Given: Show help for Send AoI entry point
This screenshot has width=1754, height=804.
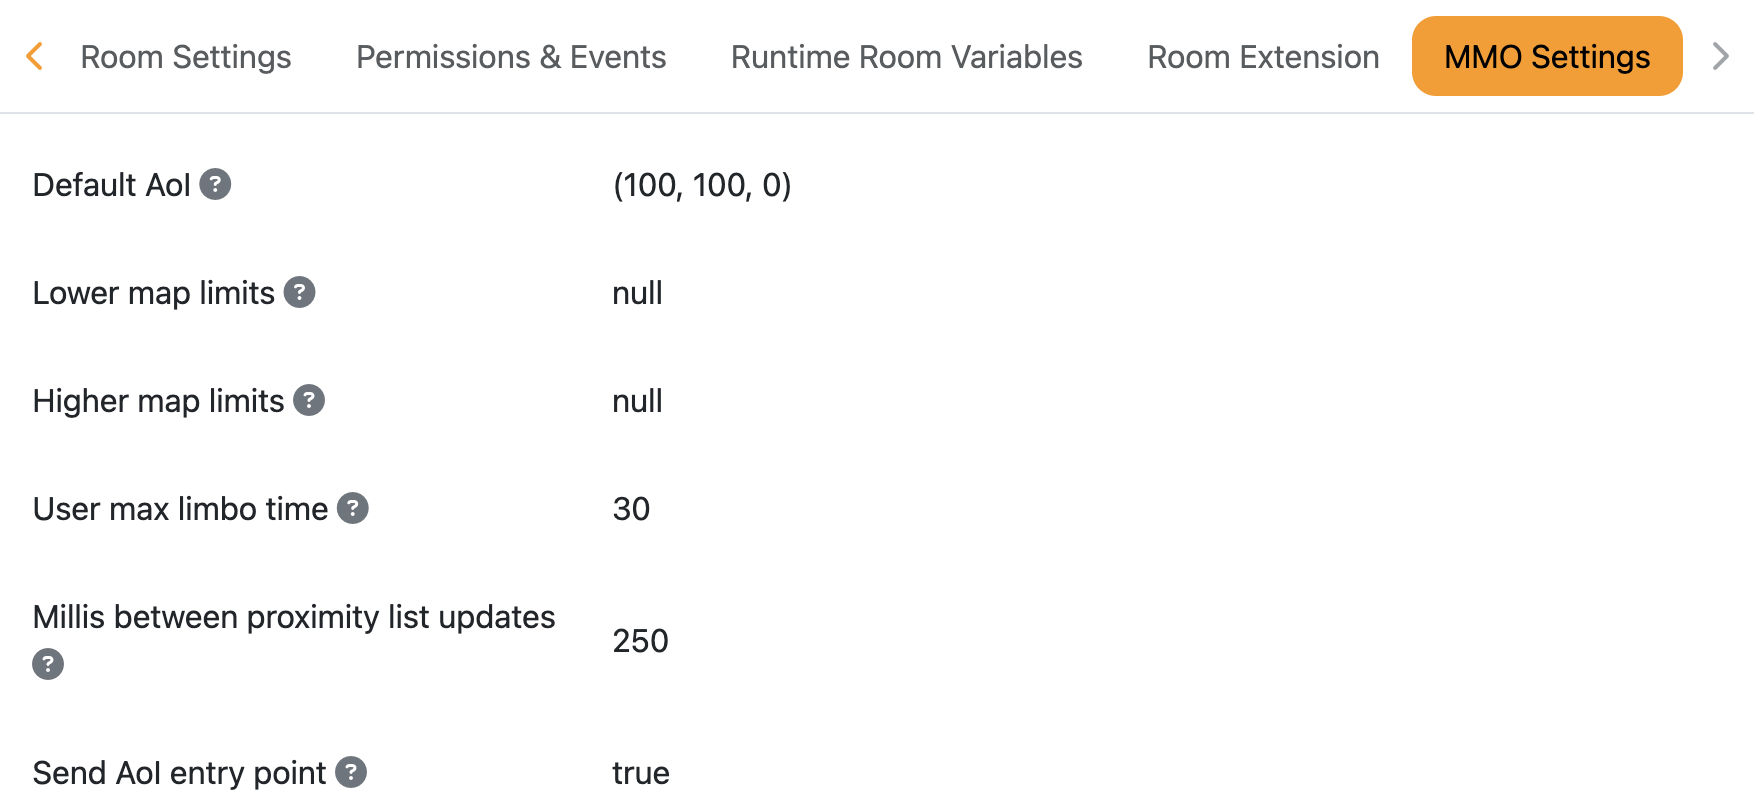Looking at the screenshot, I should [x=350, y=772].
